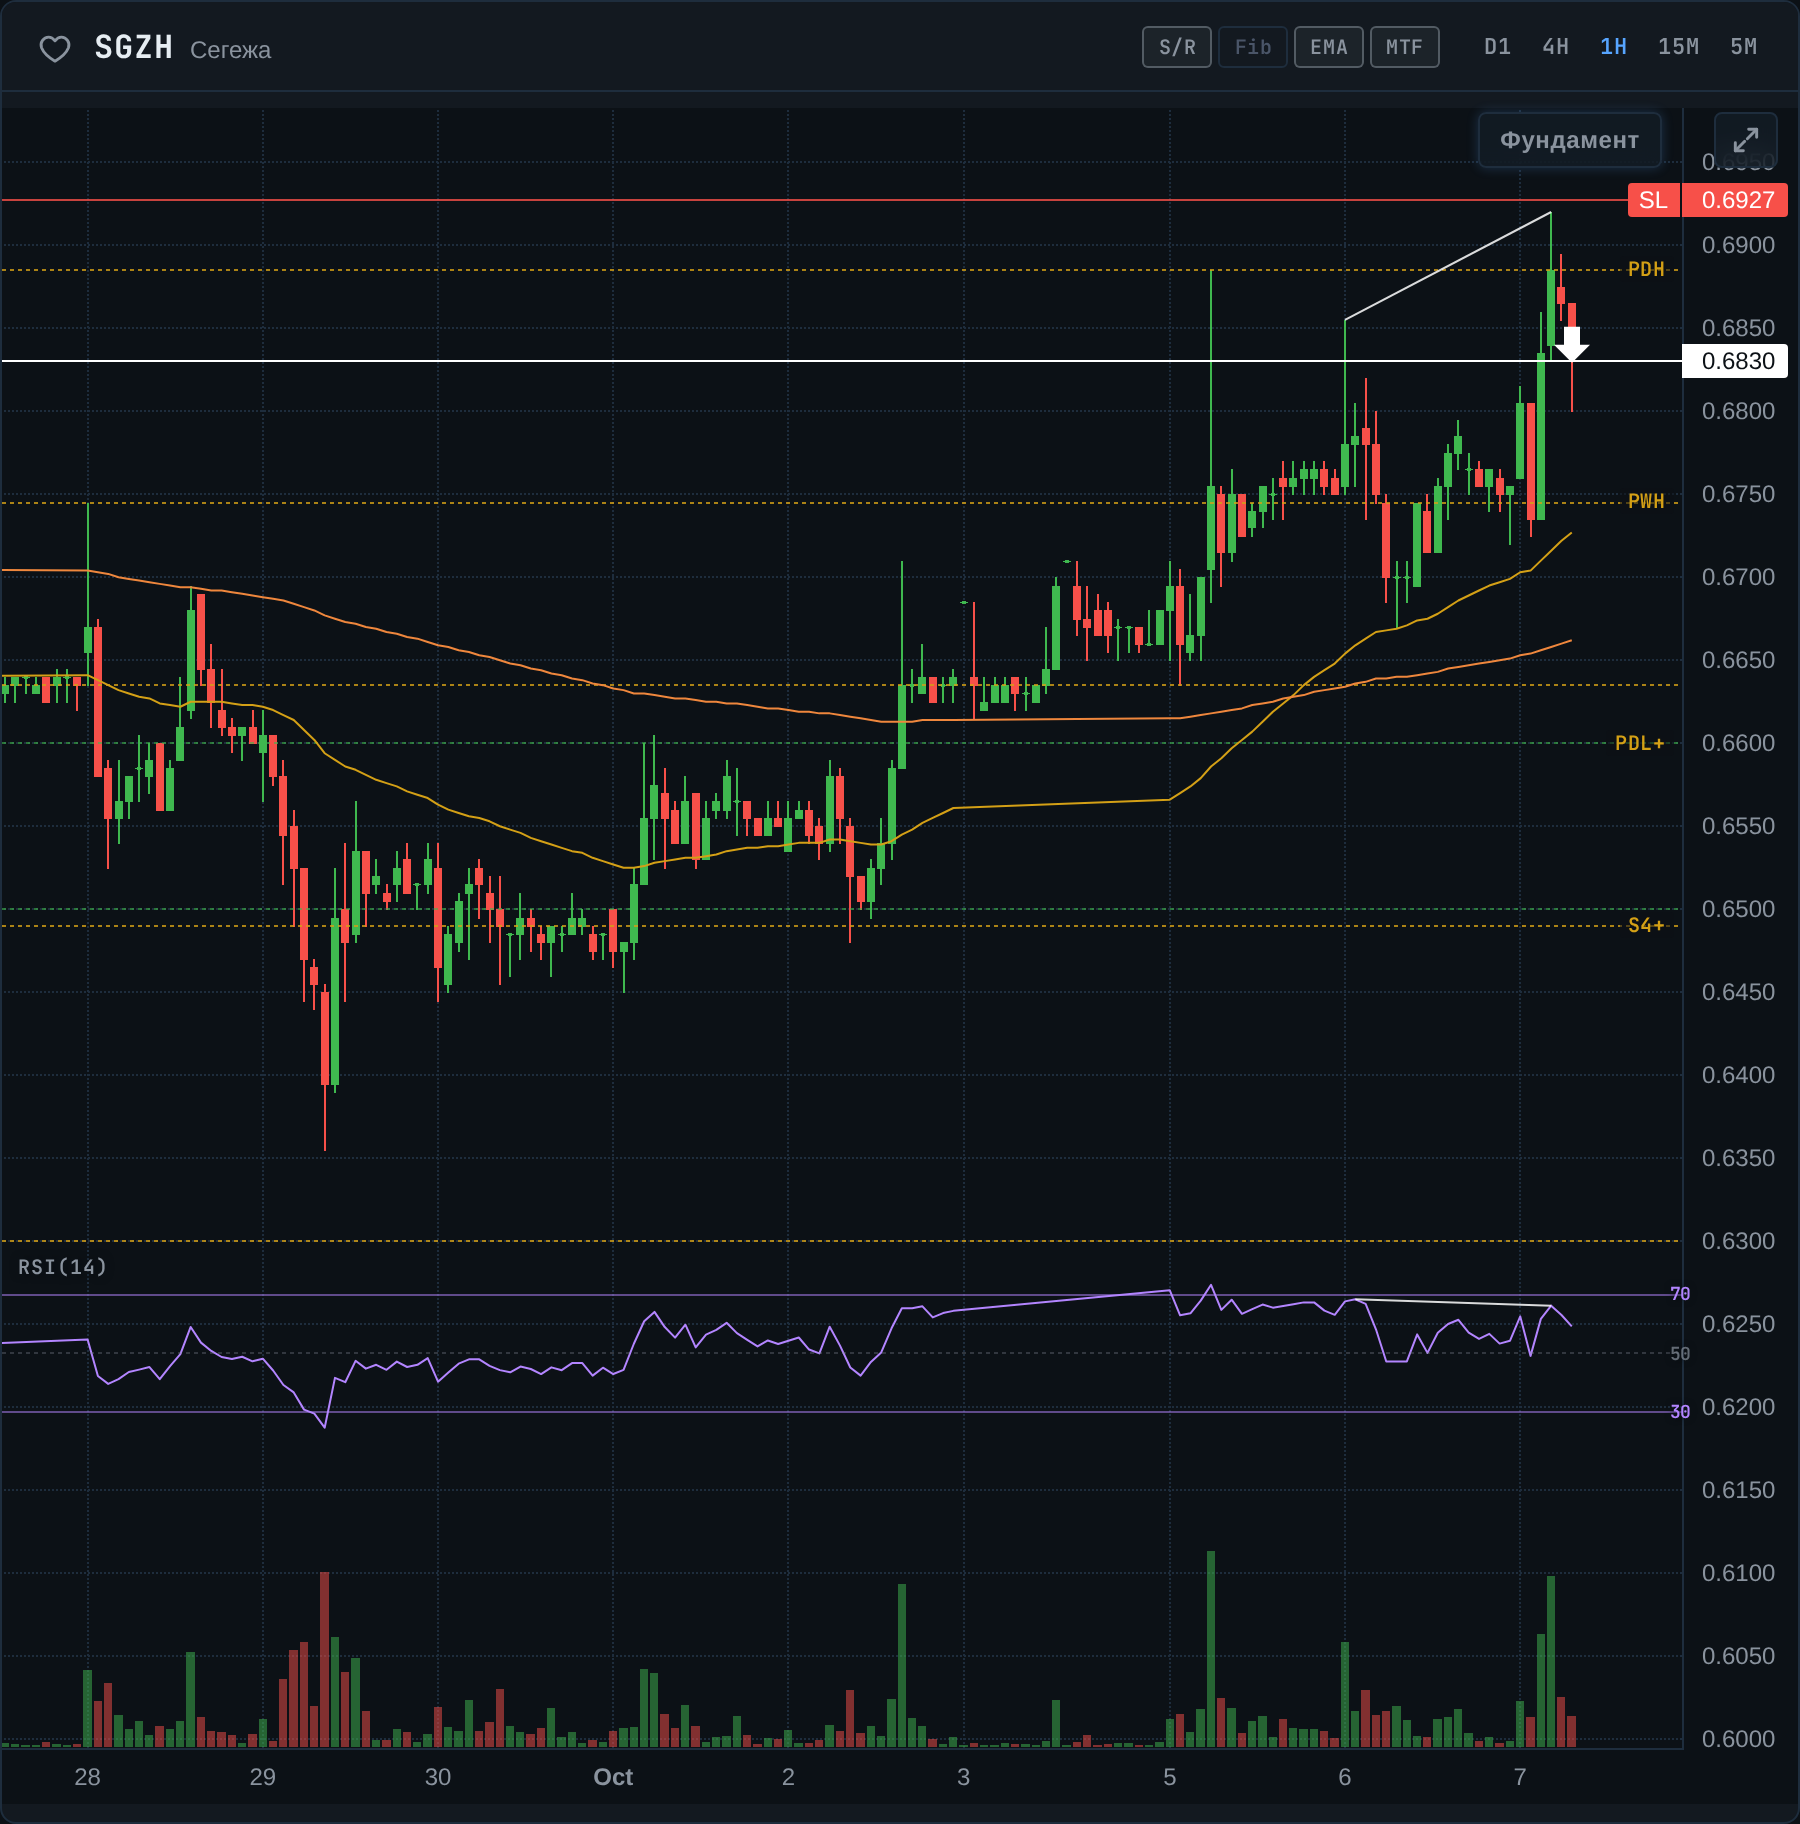This screenshot has width=1800, height=1824.
Task: Click the Сегежа company name
Action: 230,50
